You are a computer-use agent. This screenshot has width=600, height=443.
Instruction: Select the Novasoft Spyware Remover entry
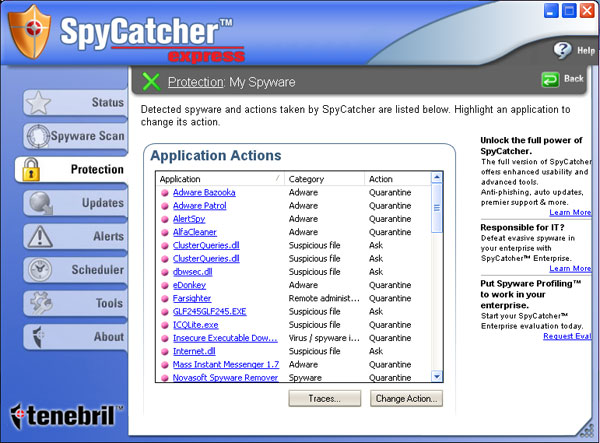pyautogui.click(x=225, y=378)
